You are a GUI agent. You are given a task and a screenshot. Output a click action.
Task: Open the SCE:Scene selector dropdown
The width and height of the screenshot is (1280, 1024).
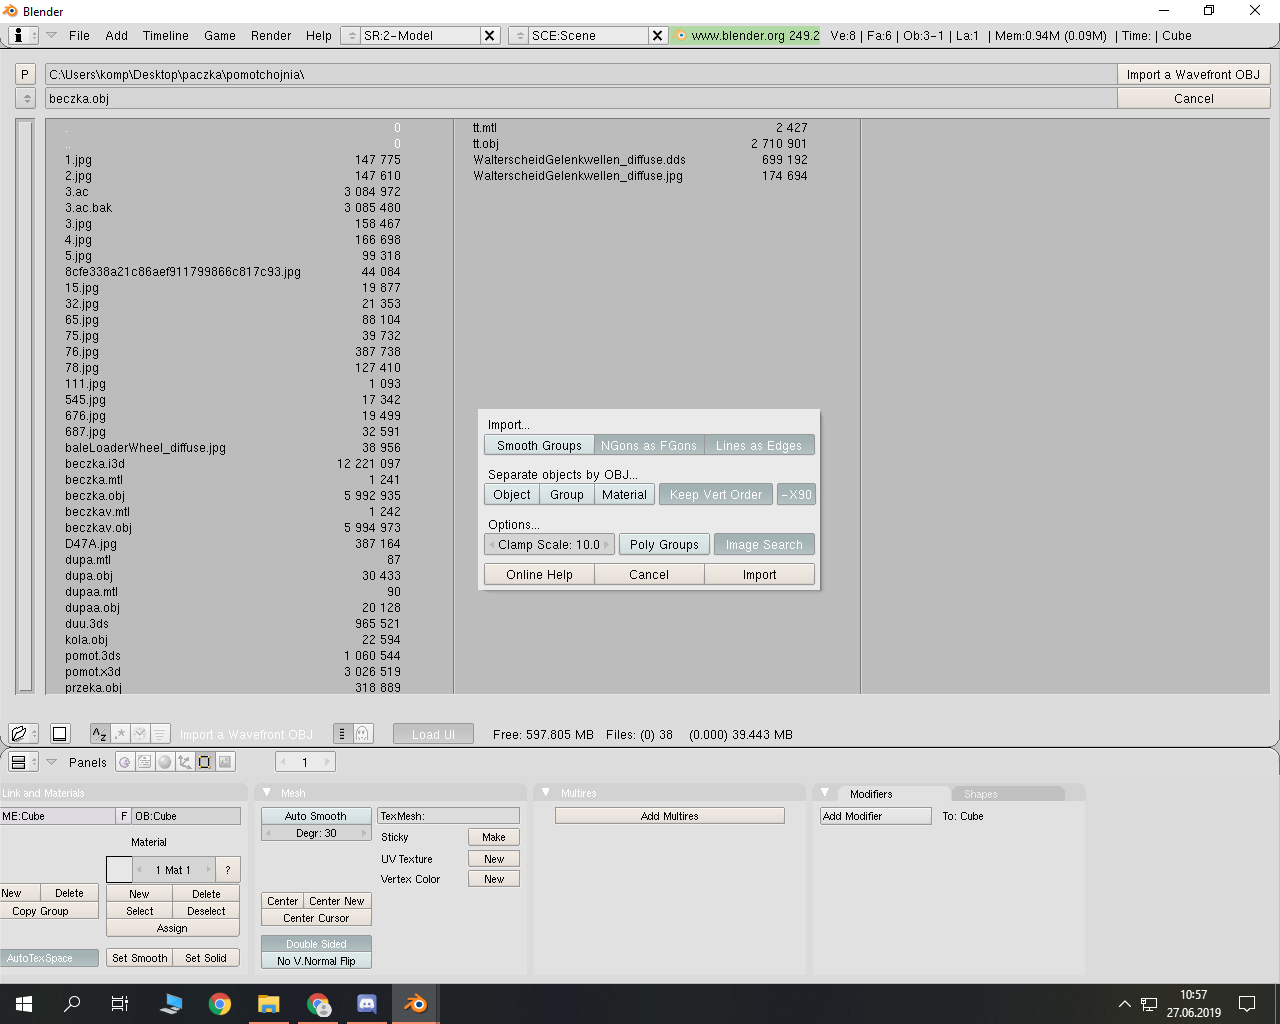(518, 35)
